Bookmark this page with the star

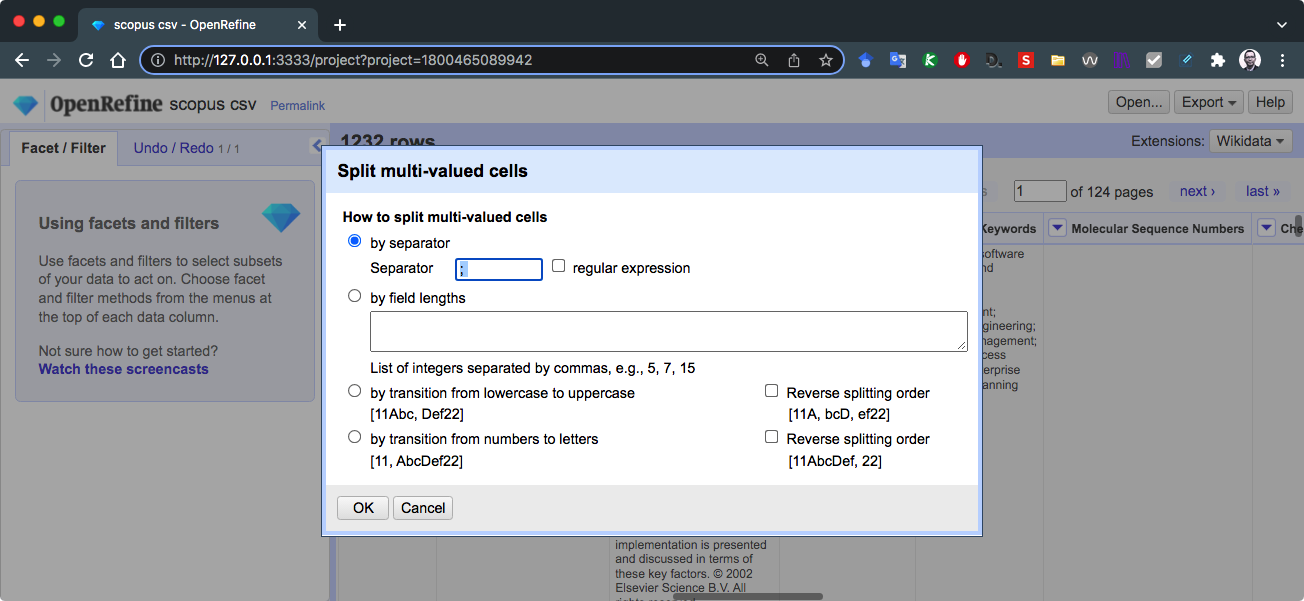click(x=826, y=60)
